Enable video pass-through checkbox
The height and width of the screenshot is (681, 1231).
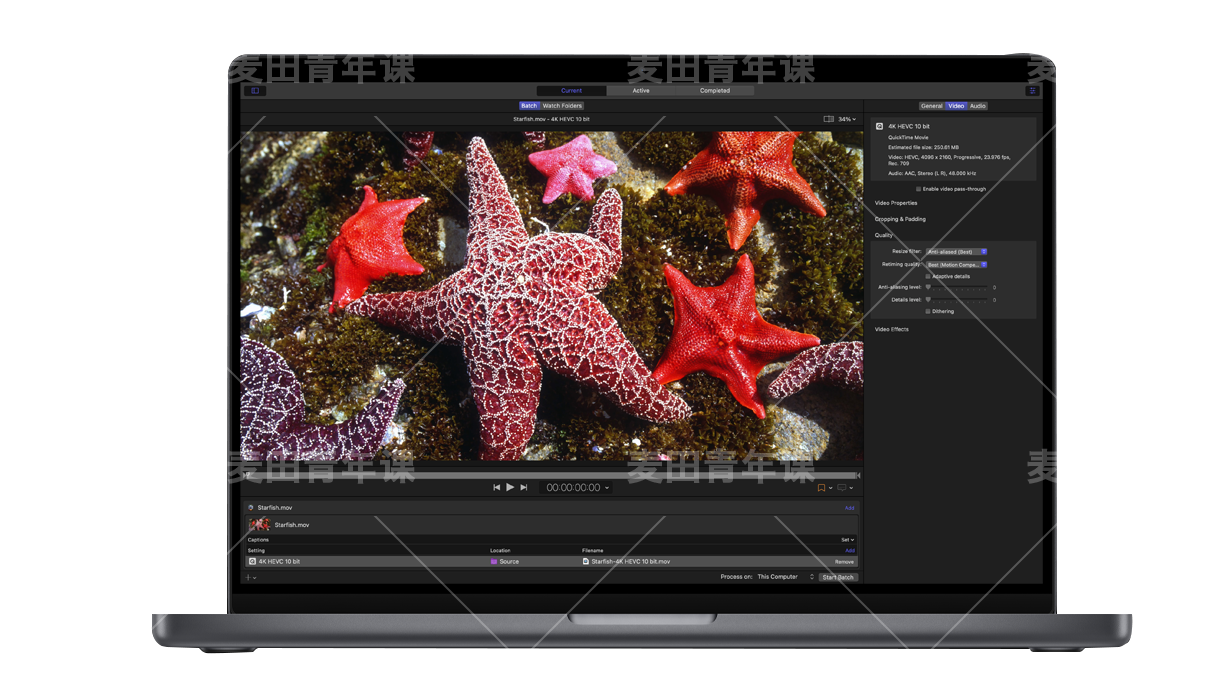pyautogui.click(x=919, y=189)
